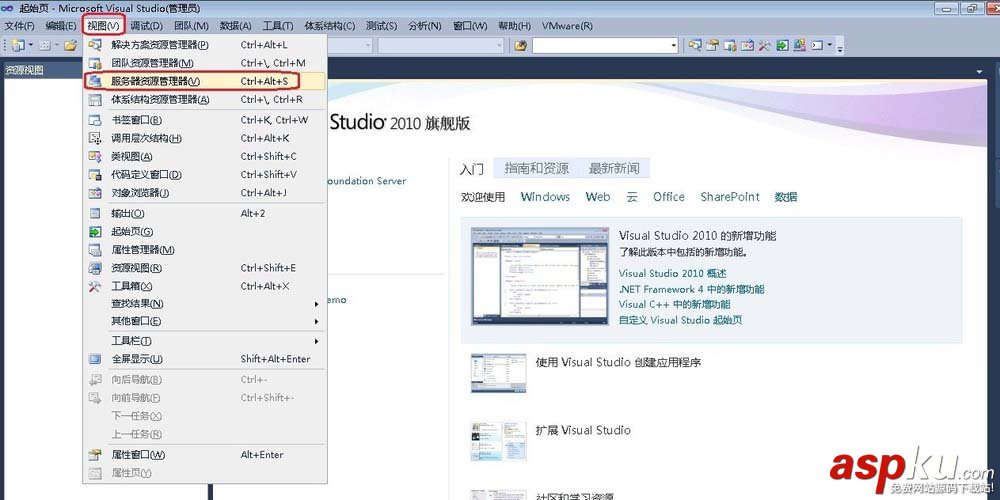This screenshot has height=500, width=1000.
Task: Click the Start Page green arrow toolbar icon
Action: (x=782, y=45)
